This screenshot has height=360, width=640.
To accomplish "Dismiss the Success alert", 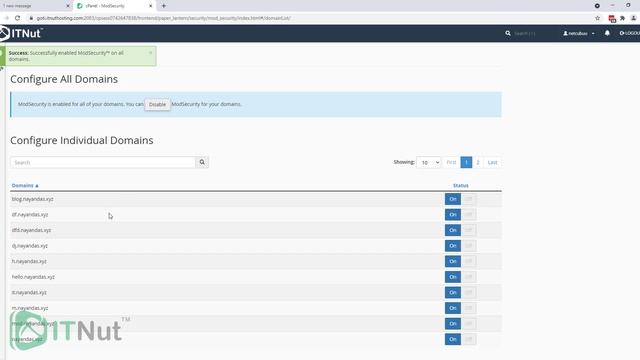I will (x=151, y=53).
